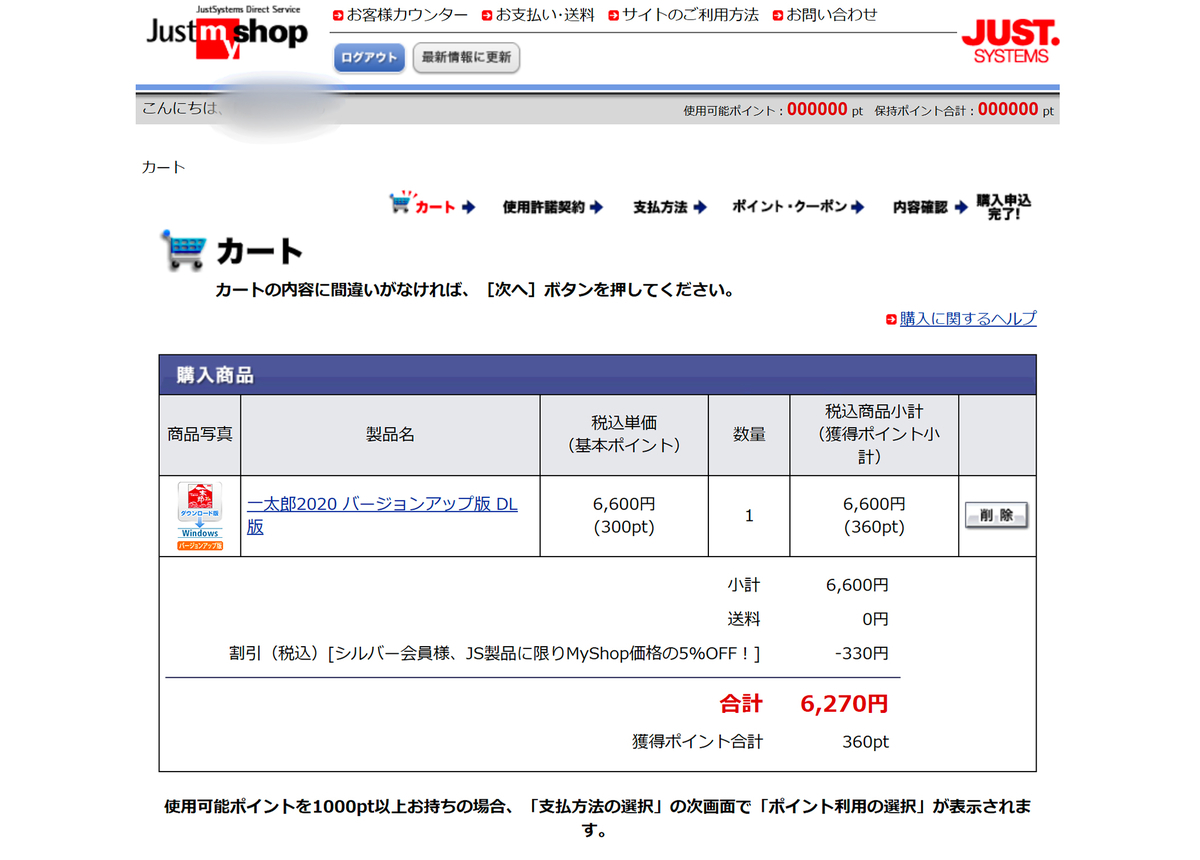Click the 購入商品 table header
Image resolution: width=1200 pixels, height=860 pixels.
pyautogui.click(x=597, y=375)
